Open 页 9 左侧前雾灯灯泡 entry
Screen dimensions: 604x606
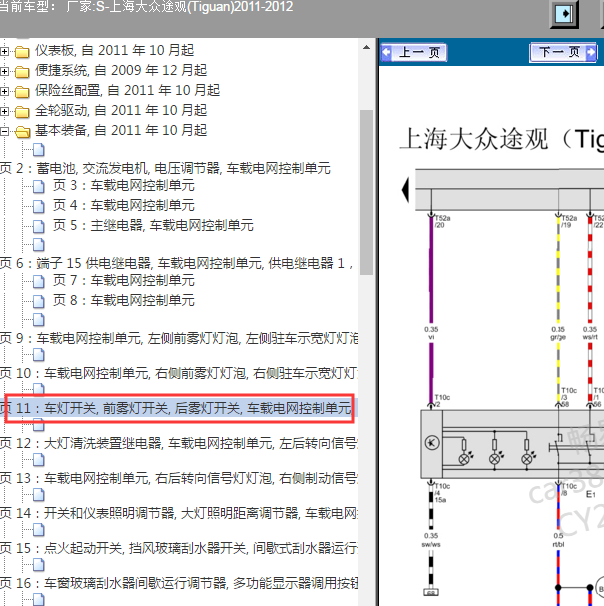tap(179, 339)
